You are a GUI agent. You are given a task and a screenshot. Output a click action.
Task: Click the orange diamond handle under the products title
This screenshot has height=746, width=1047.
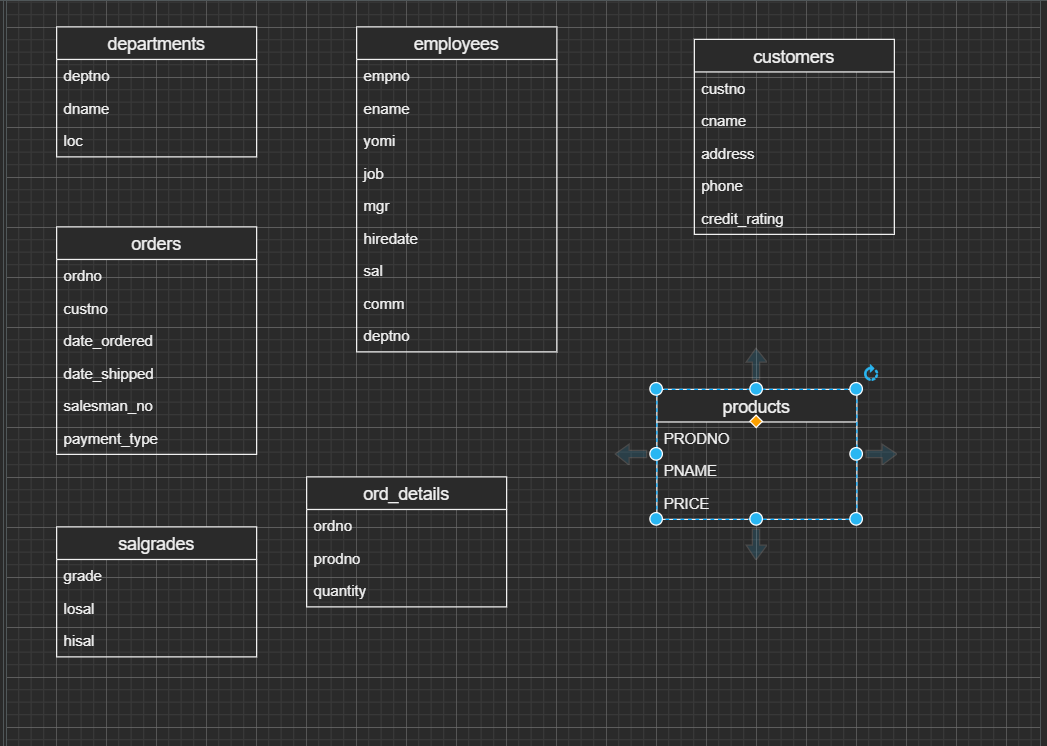(x=756, y=421)
